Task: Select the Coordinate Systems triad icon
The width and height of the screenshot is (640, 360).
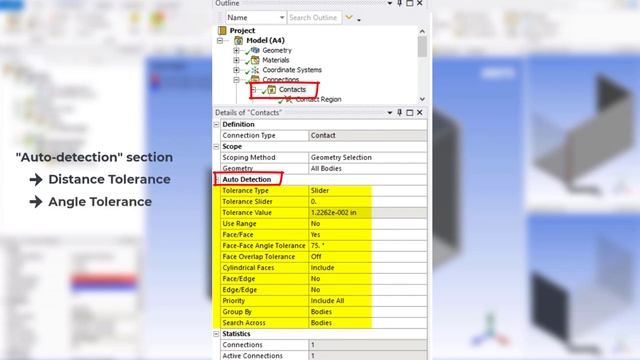Action: (255, 70)
